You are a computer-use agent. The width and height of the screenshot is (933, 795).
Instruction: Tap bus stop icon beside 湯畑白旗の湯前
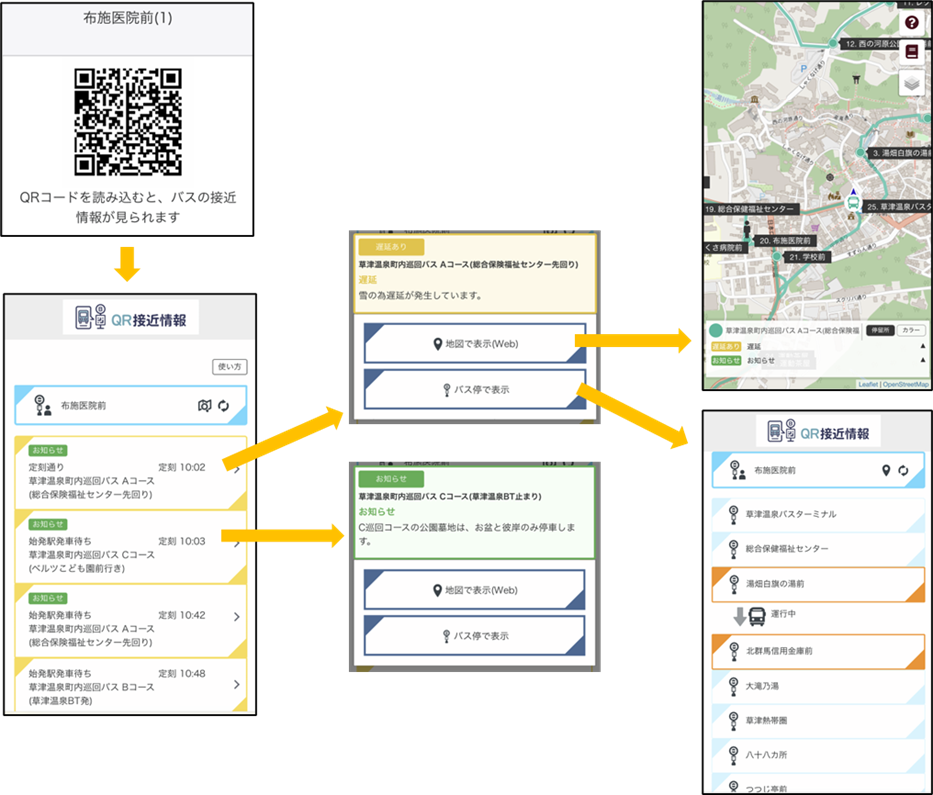tap(733, 584)
